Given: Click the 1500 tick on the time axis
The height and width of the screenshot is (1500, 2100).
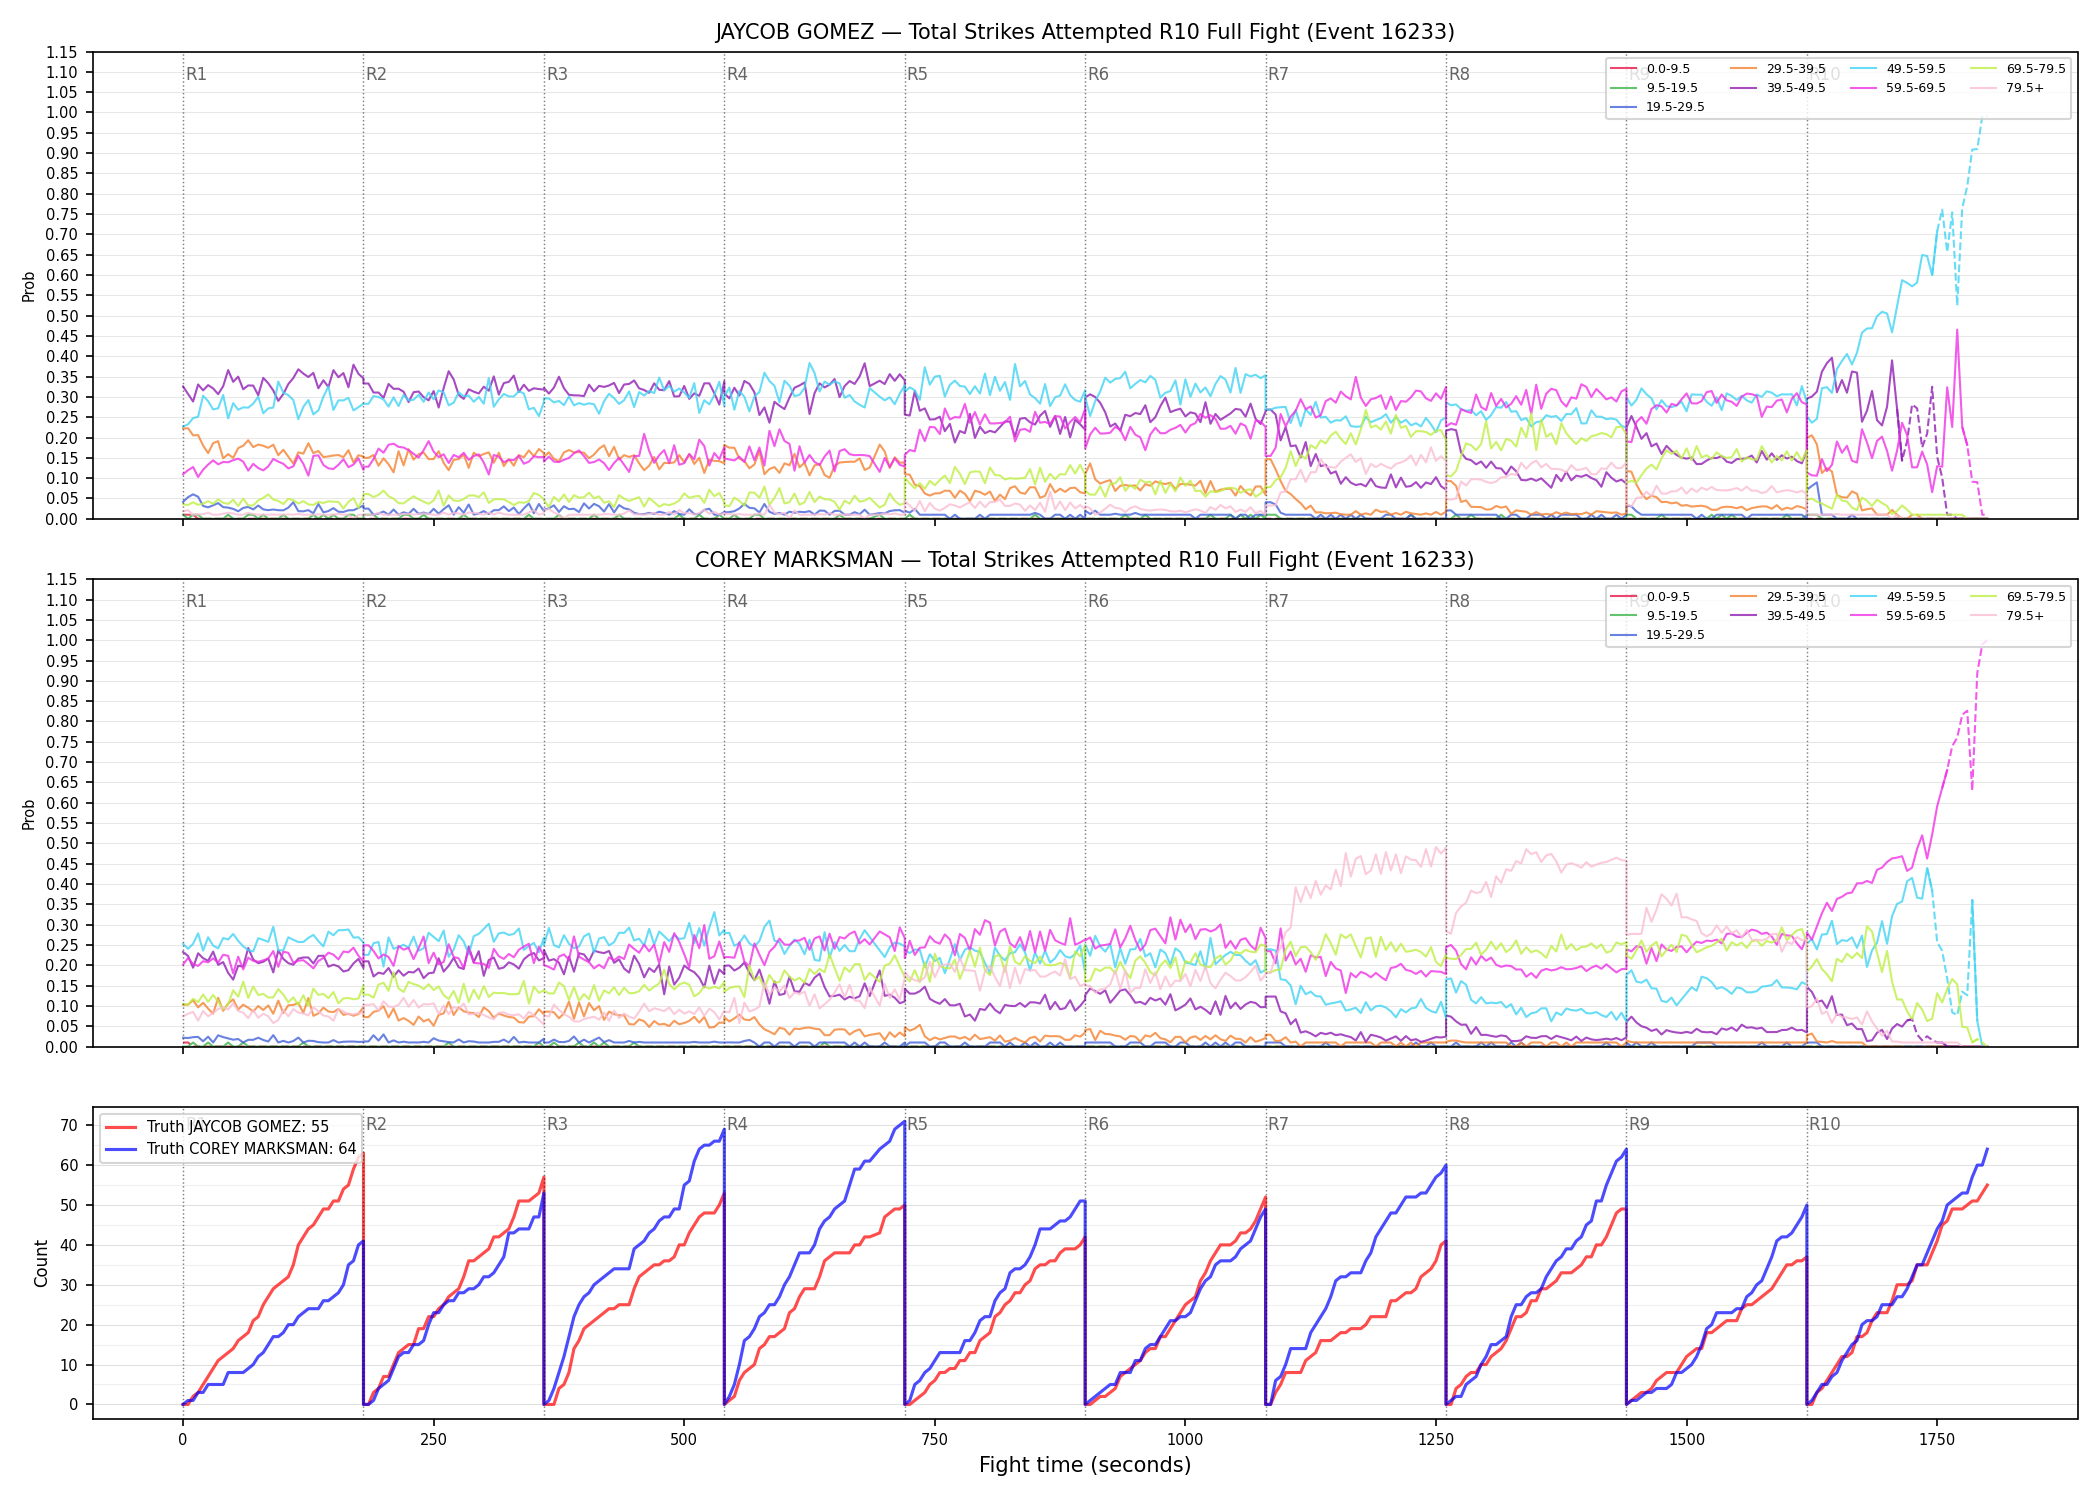Looking at the screenshot, I should click(1687, 1440).
